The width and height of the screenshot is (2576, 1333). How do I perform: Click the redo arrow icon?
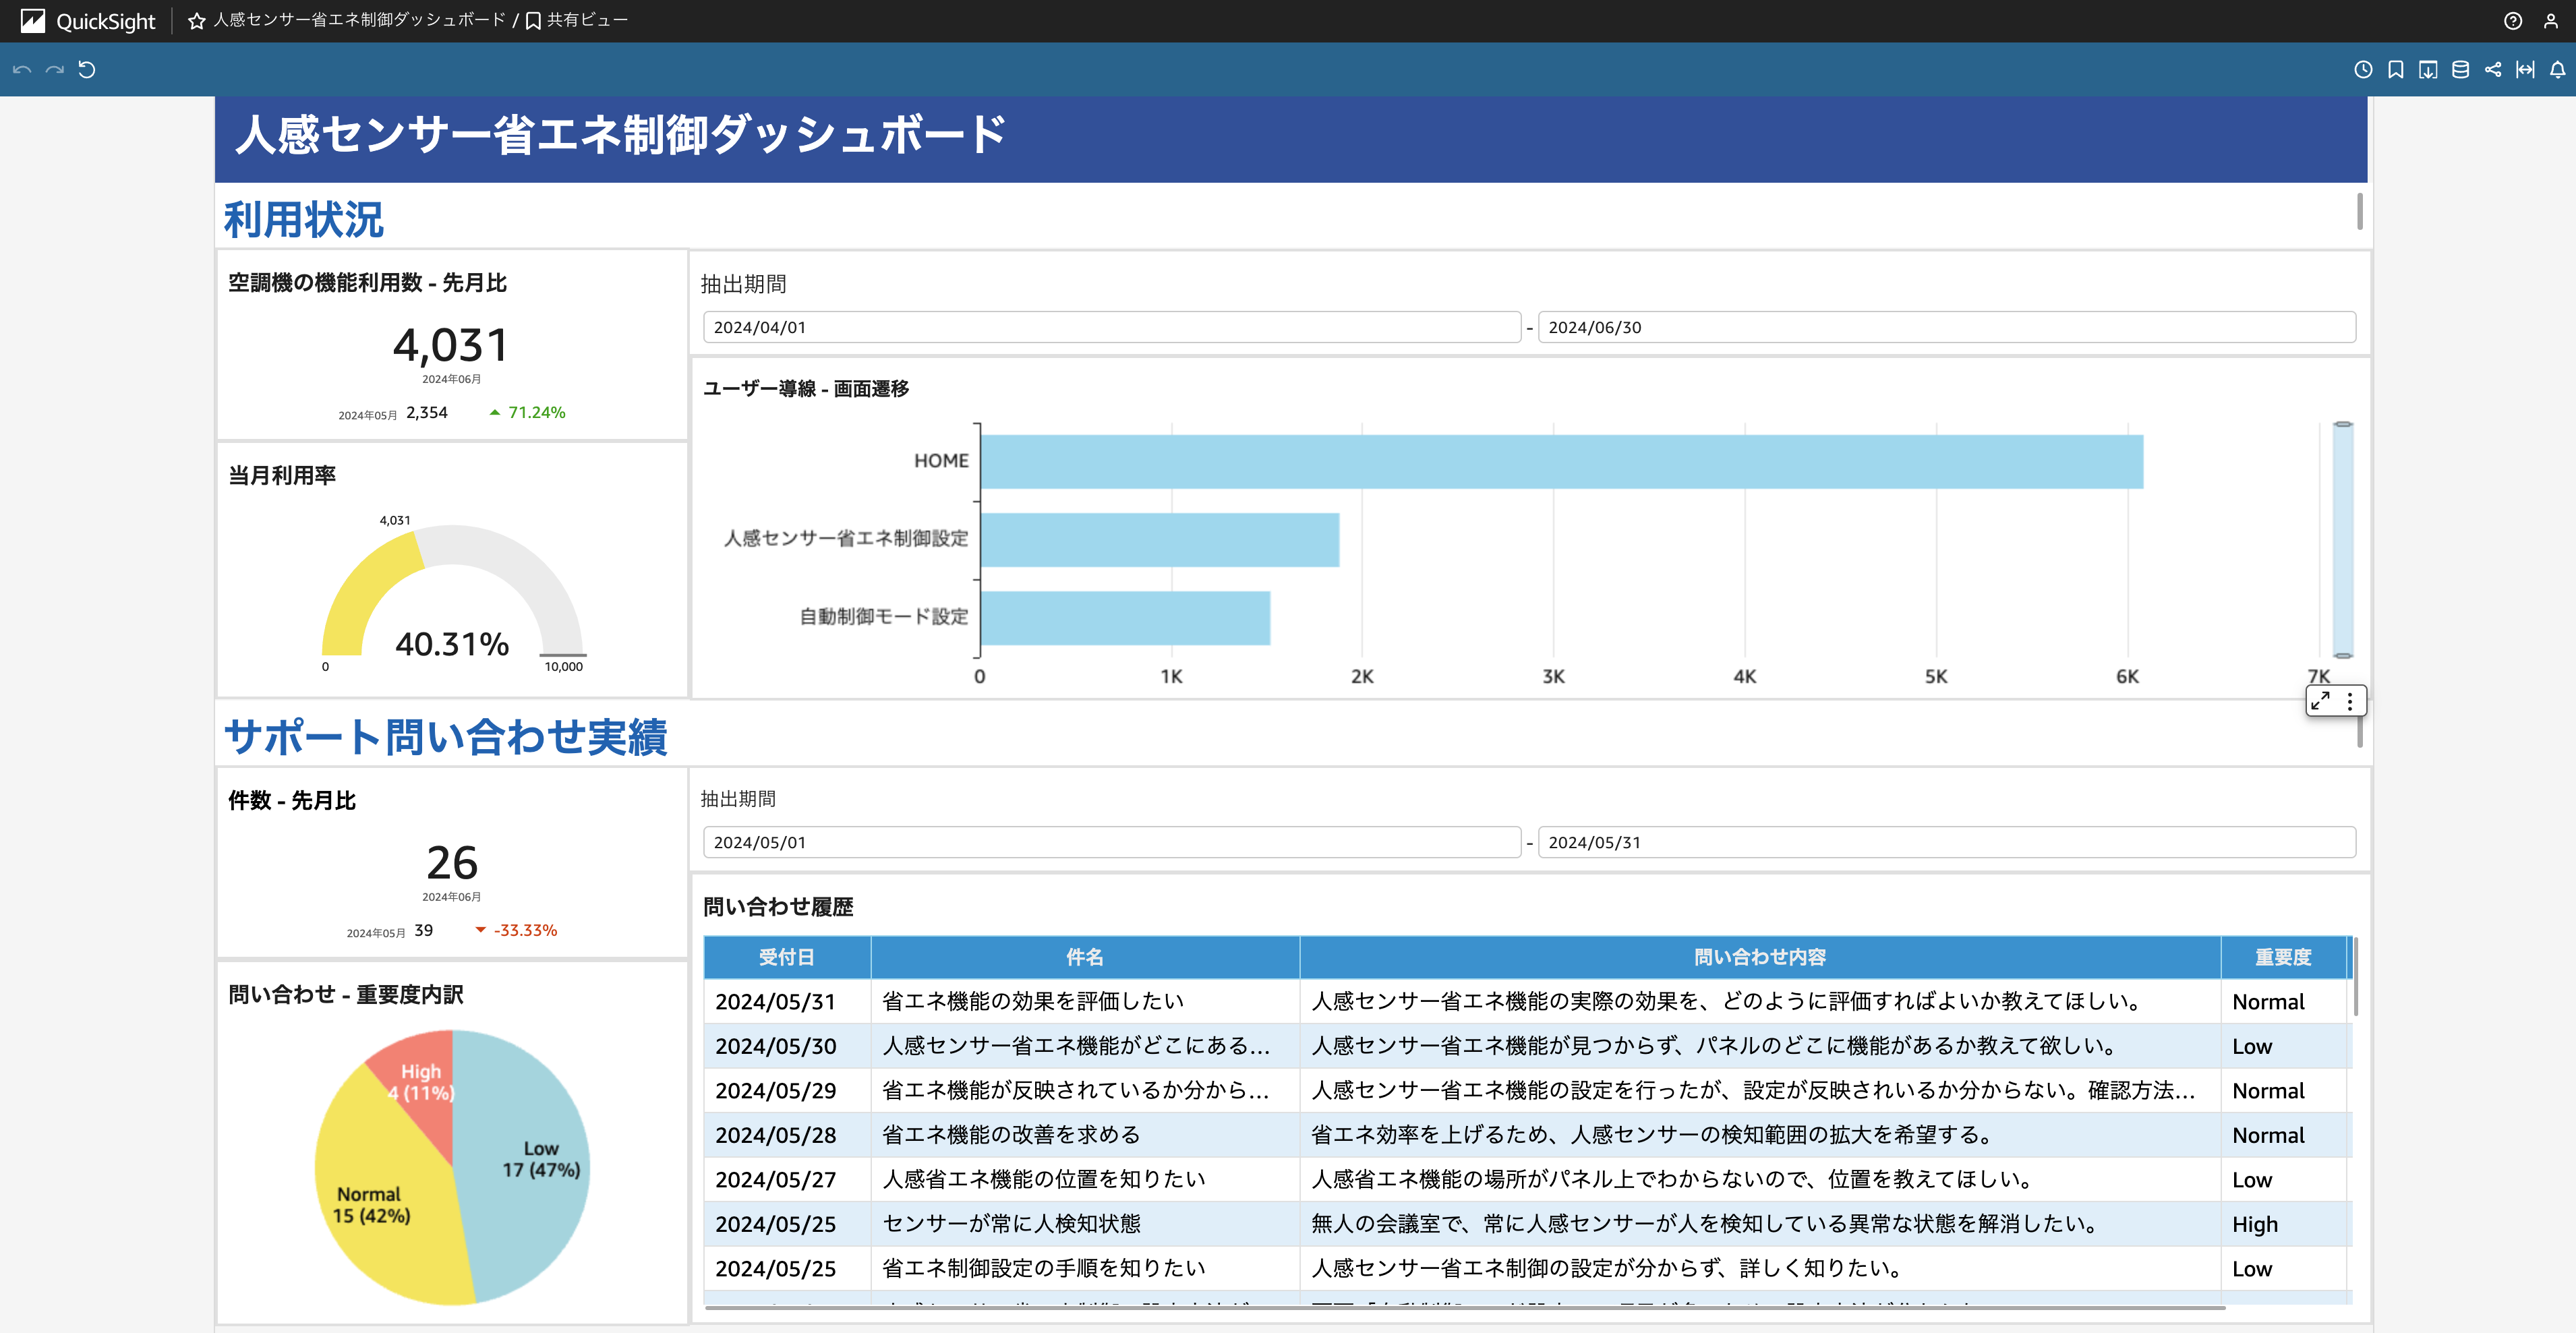tap(54, 69)
